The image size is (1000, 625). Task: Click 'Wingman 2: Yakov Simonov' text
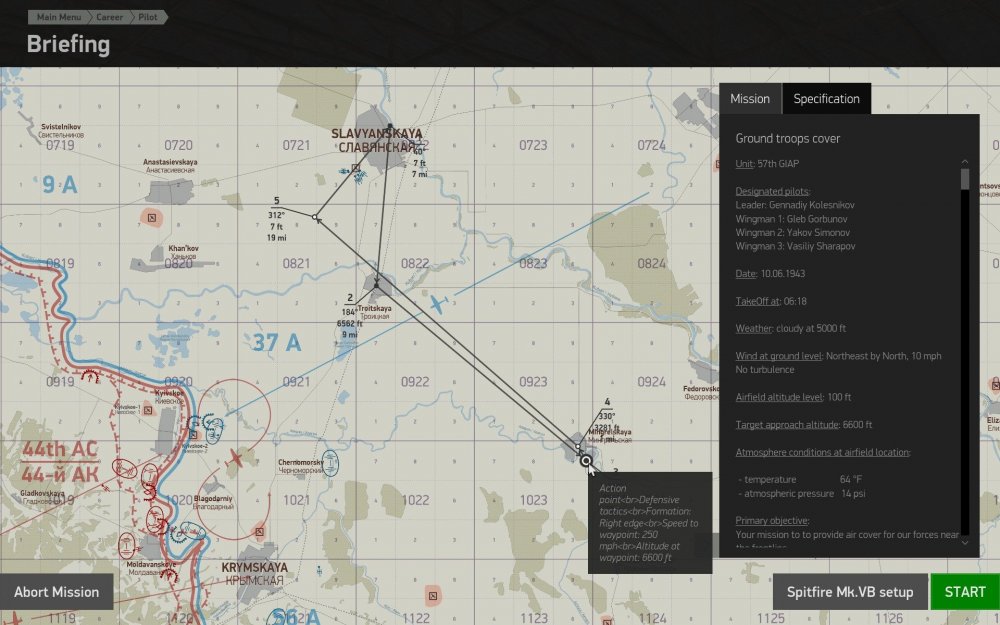(x=793, y=233)
